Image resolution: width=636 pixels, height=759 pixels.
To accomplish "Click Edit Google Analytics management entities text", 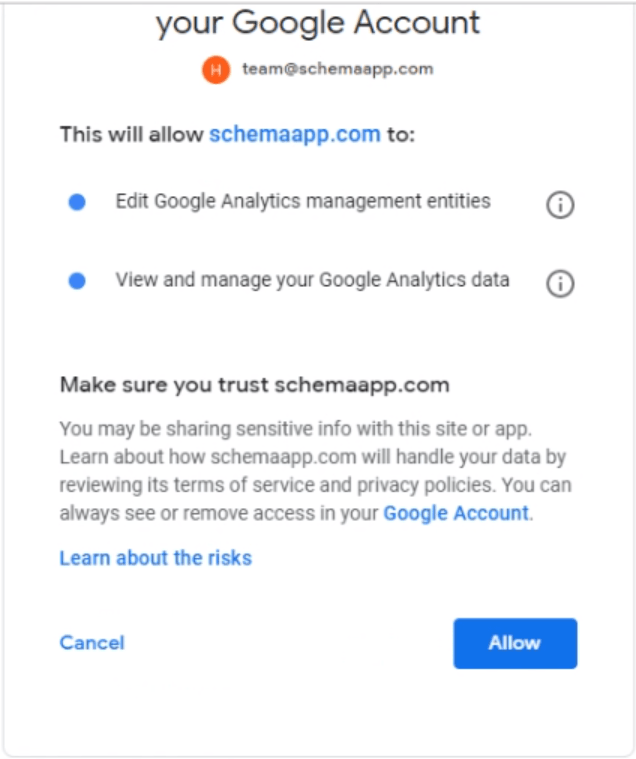I will click(303, 201).
